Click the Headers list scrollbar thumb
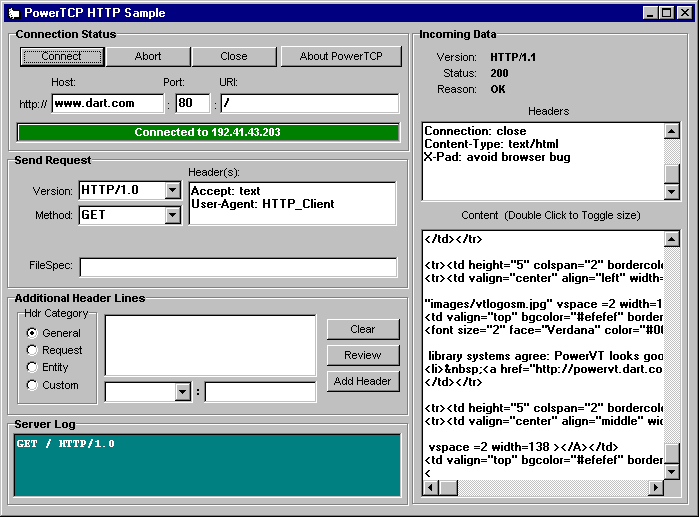 tap(672, 174)
